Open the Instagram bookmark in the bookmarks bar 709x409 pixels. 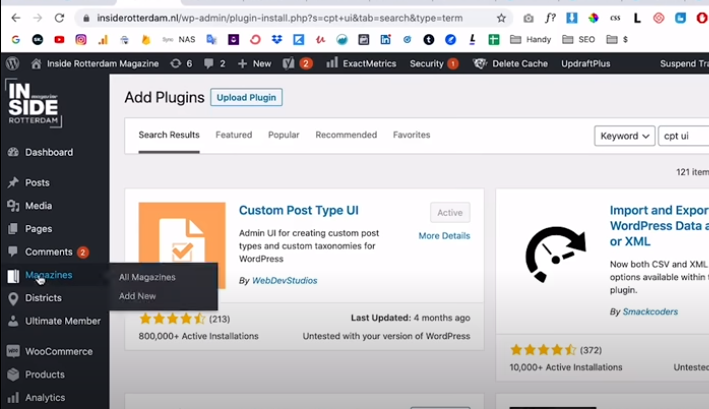pos(81,40)
